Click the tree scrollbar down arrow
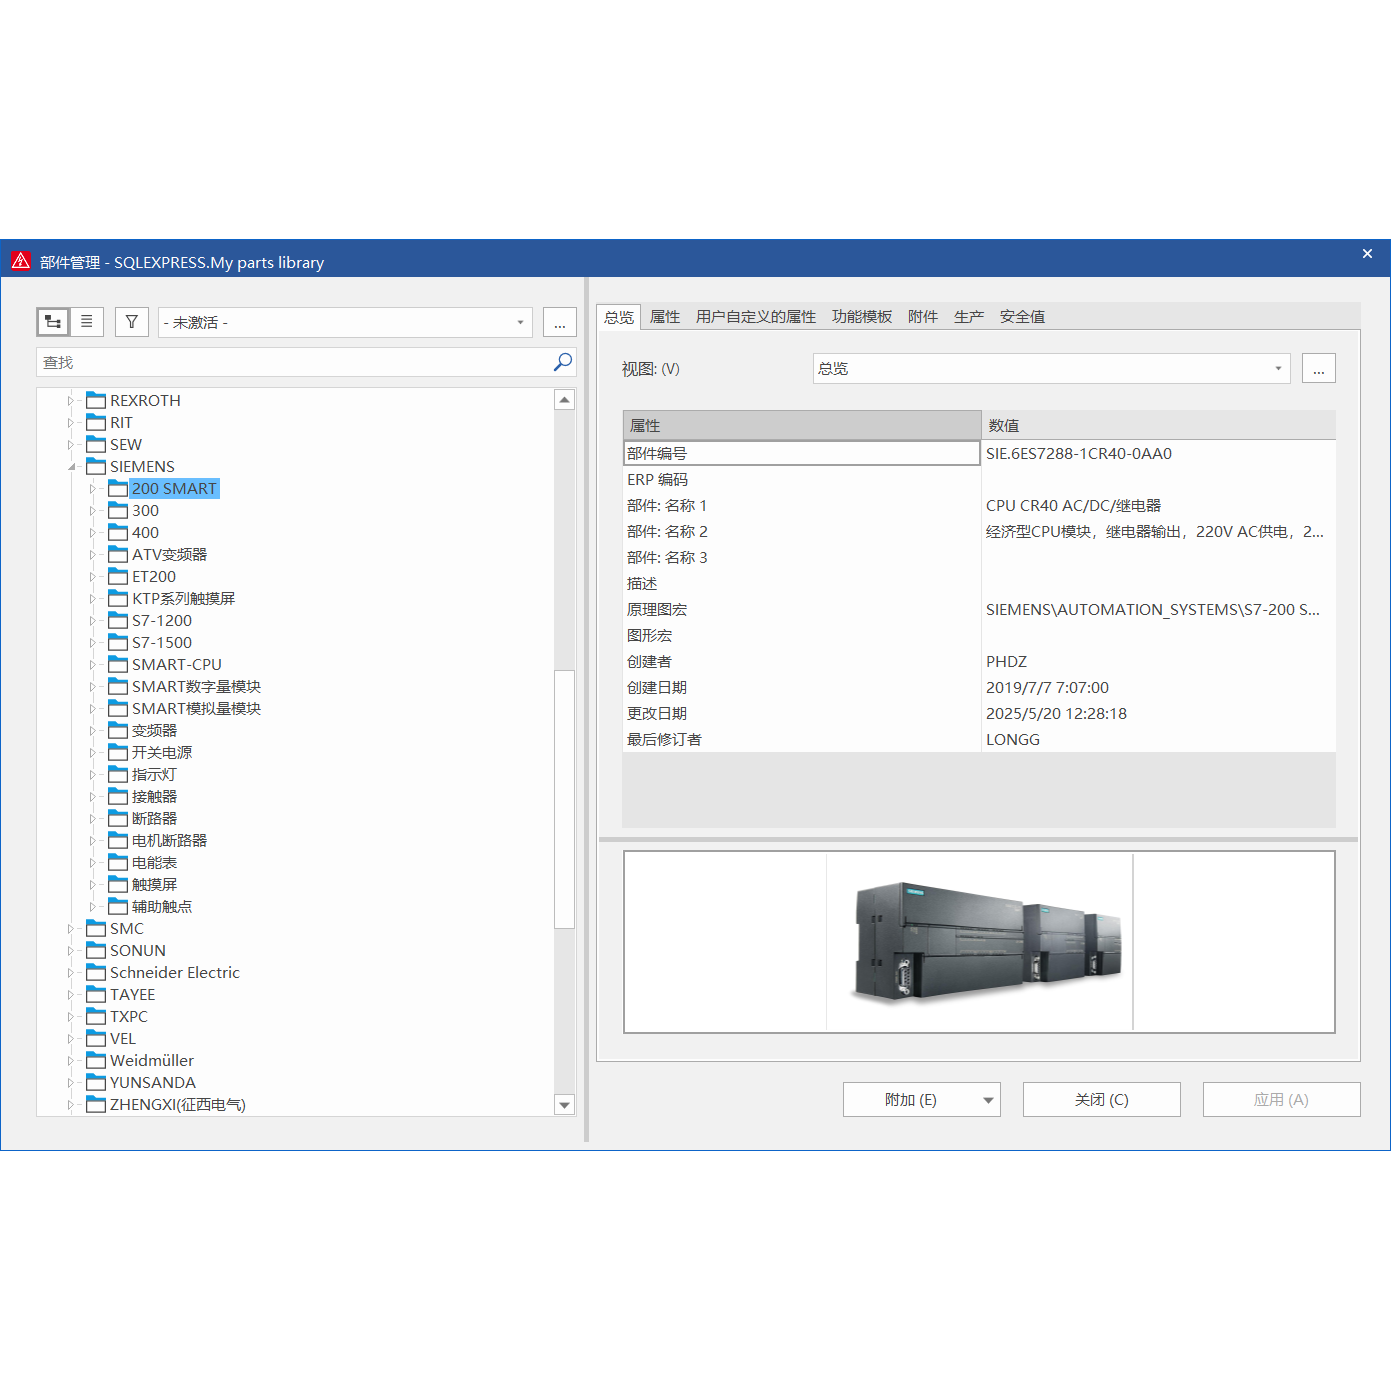 565,1105
